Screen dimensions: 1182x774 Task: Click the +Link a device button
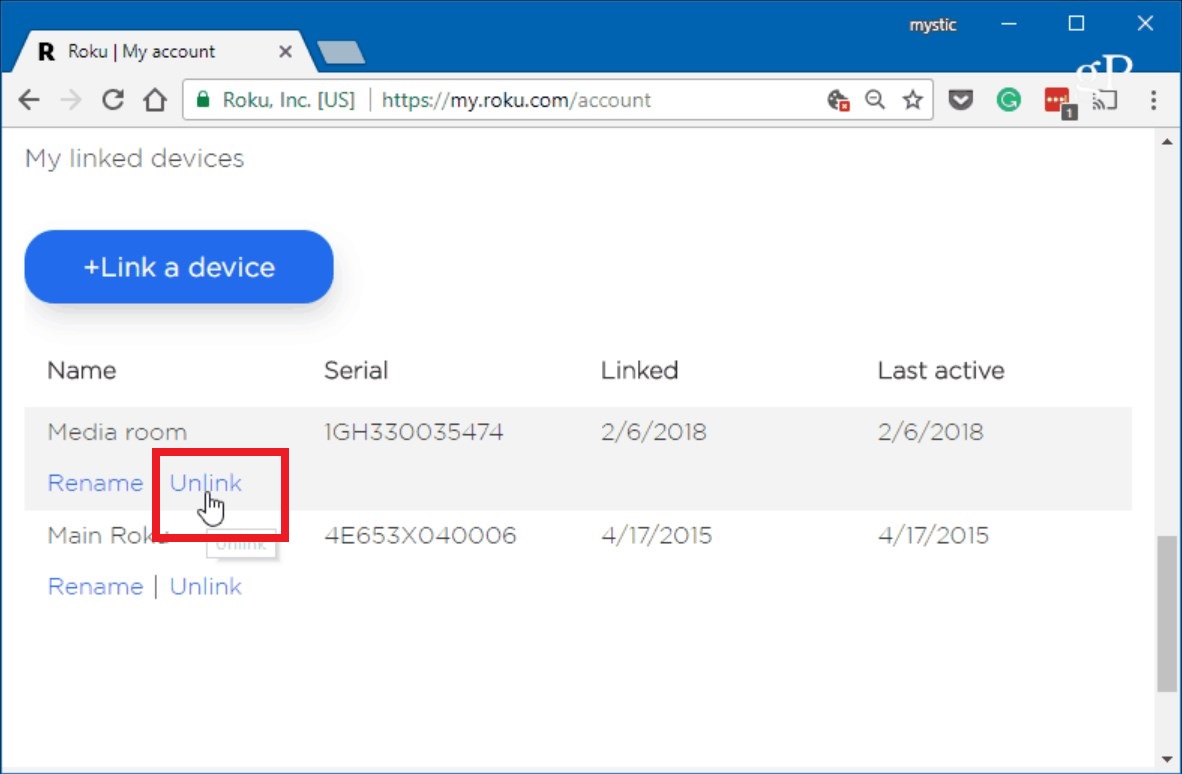coord(179,267)
